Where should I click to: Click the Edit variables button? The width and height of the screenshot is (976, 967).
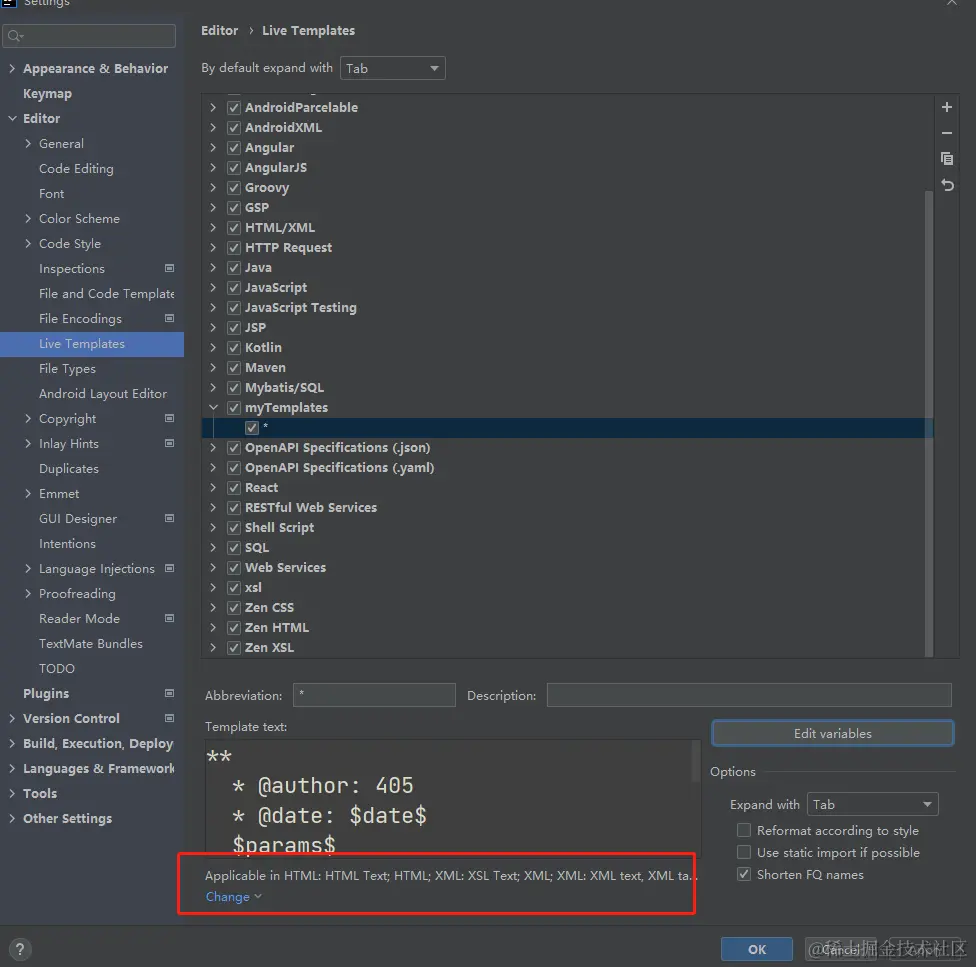click(x=833, y=733)
